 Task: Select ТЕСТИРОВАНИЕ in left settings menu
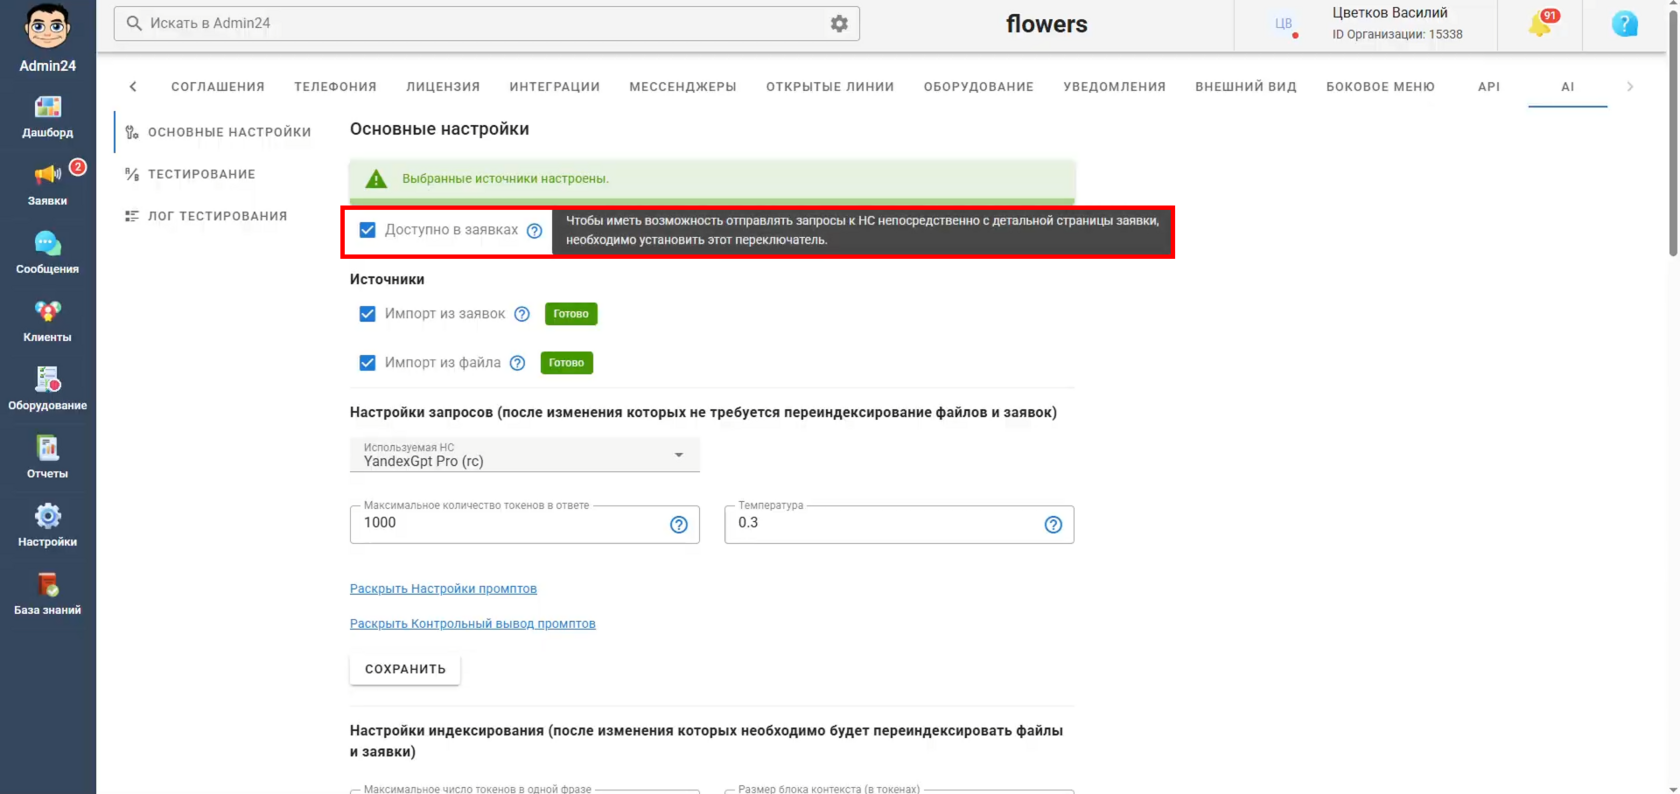(202, 174)
